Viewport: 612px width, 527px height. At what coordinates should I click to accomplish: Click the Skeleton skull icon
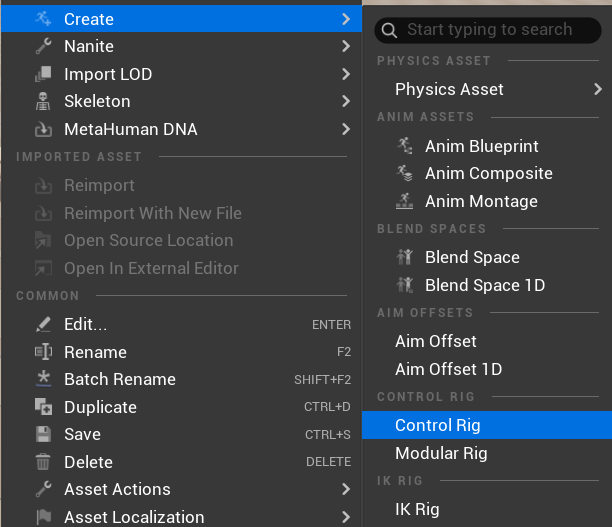point(43,101)
